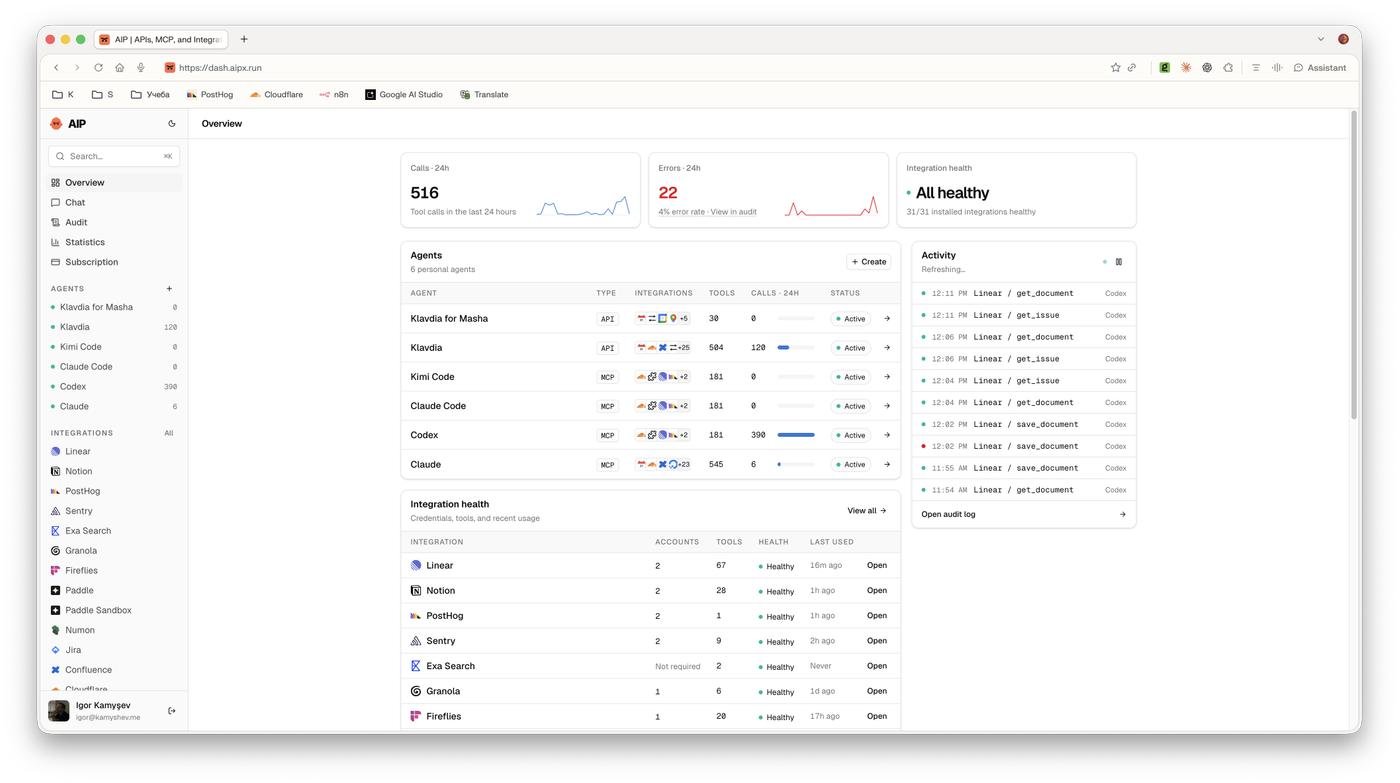Open Exa Search in the sidebar integrations
This screenshot has height=783, width=1400.
pyautogui.click(x=114, y=531)
